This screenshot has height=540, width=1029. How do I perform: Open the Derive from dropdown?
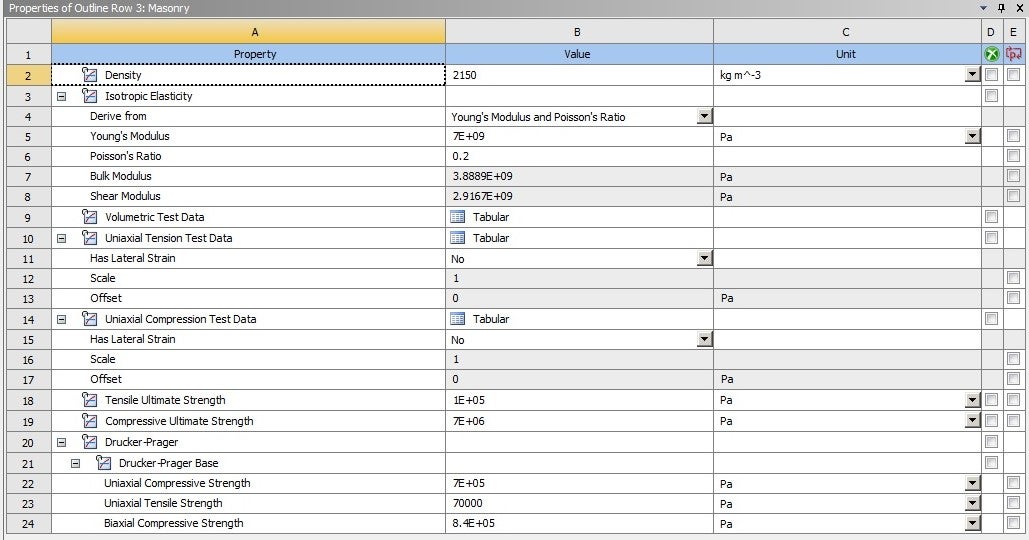click(704, 116)
